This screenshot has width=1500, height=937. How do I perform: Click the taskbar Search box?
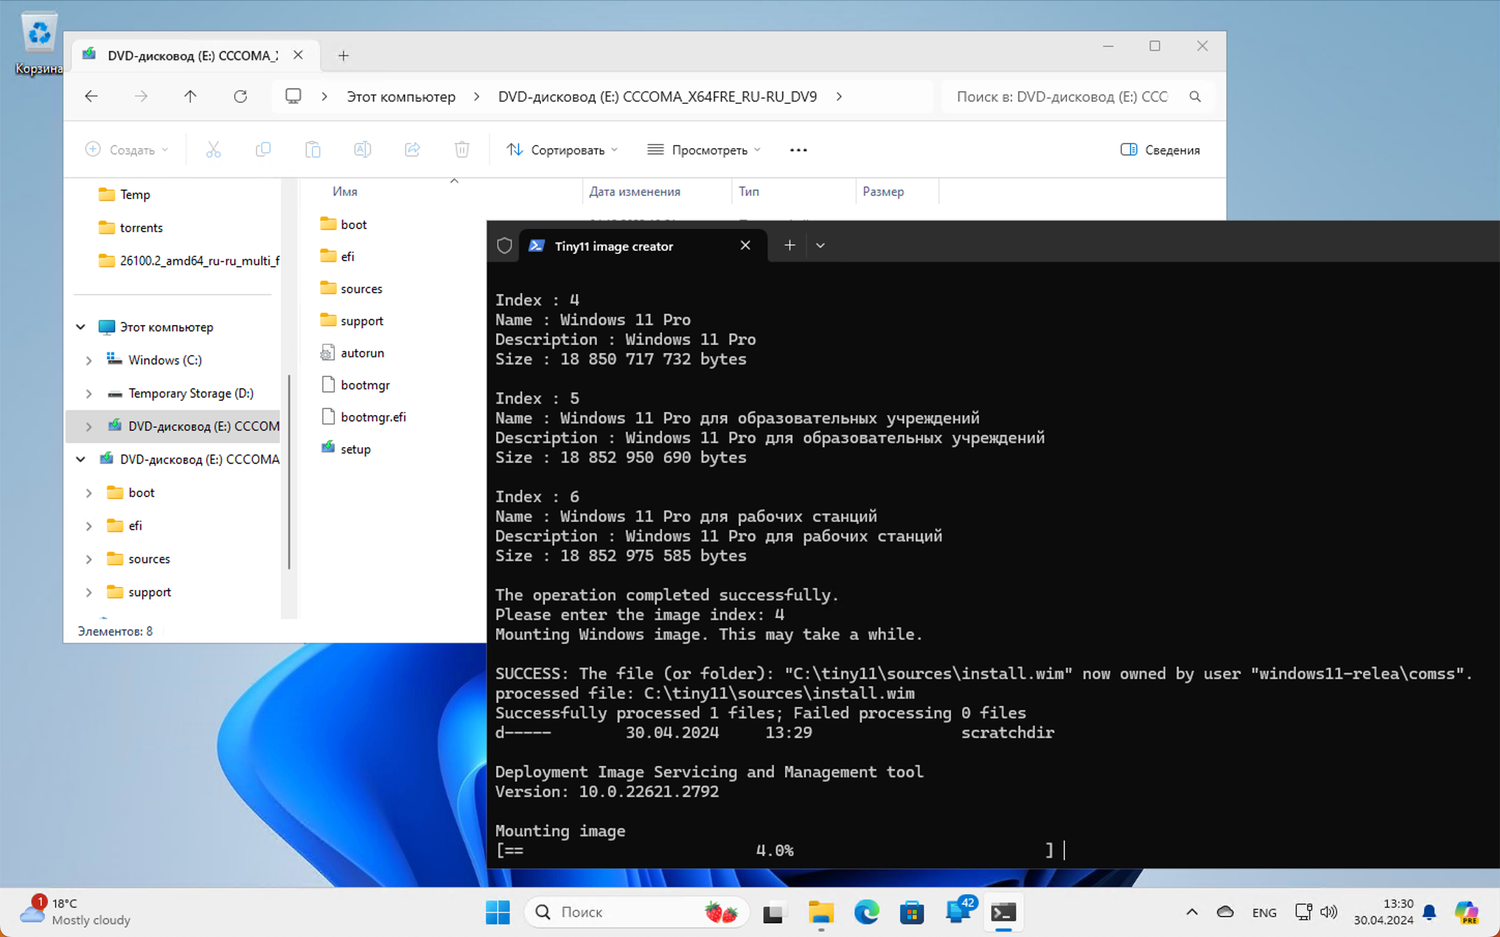(636, 912)
